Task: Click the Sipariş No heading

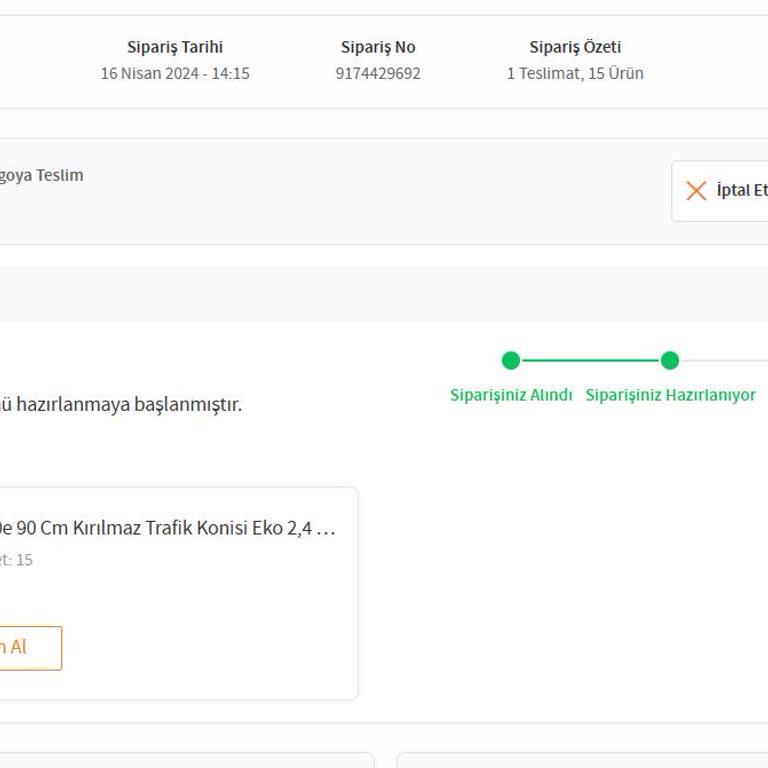Action: click(378, 47)
